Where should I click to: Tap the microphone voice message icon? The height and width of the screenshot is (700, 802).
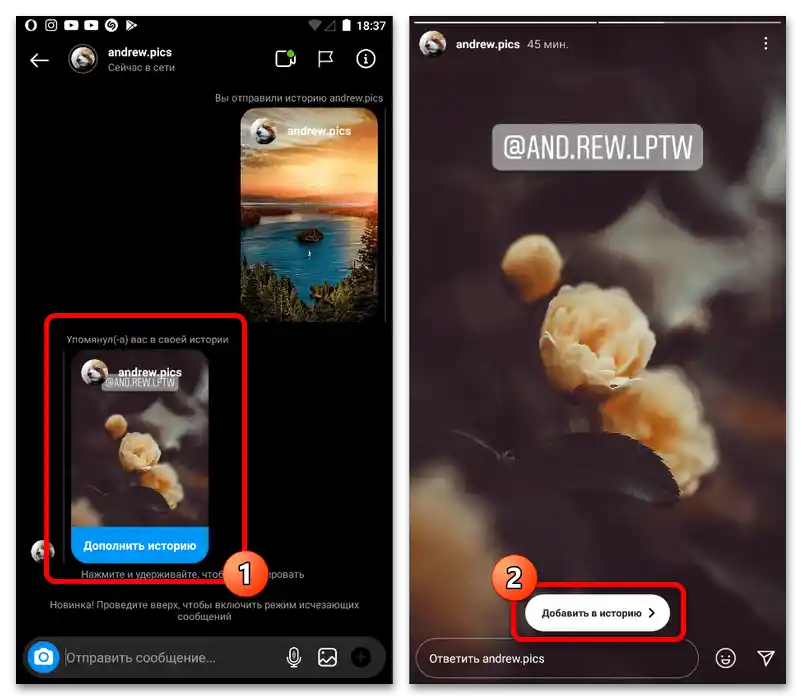[294, 657]
